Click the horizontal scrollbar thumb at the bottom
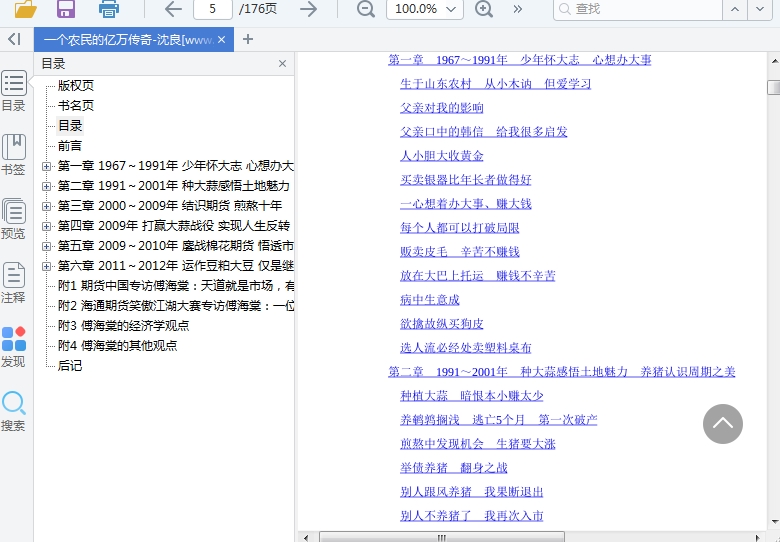 coord(442,538)
